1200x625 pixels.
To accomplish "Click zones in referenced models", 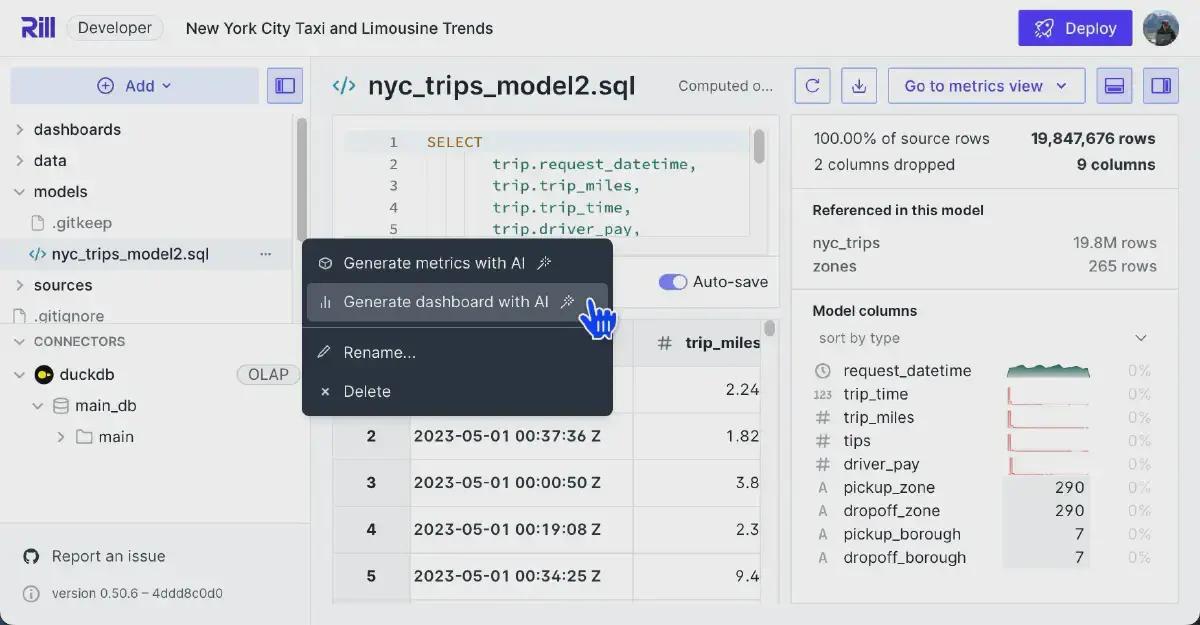I will [x=835, y=267].
